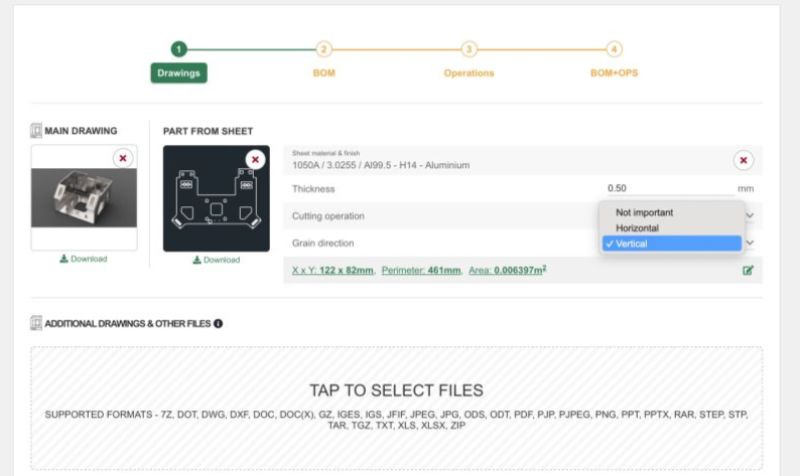
Task: Remove the main drawing with red X icon
Action: click(122, 158)
